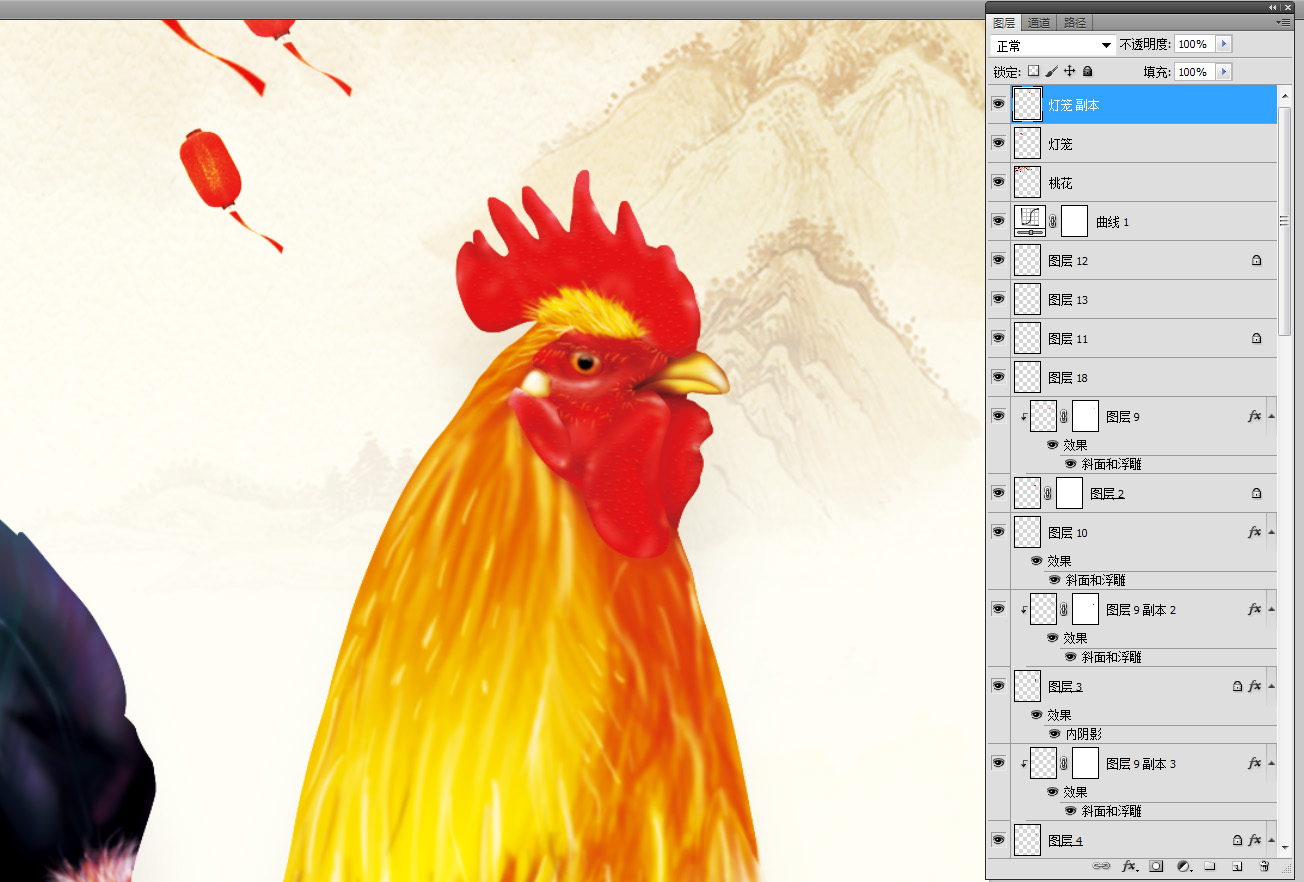Click the 曲线 1 adjustment curves icon

(1029, 221)
